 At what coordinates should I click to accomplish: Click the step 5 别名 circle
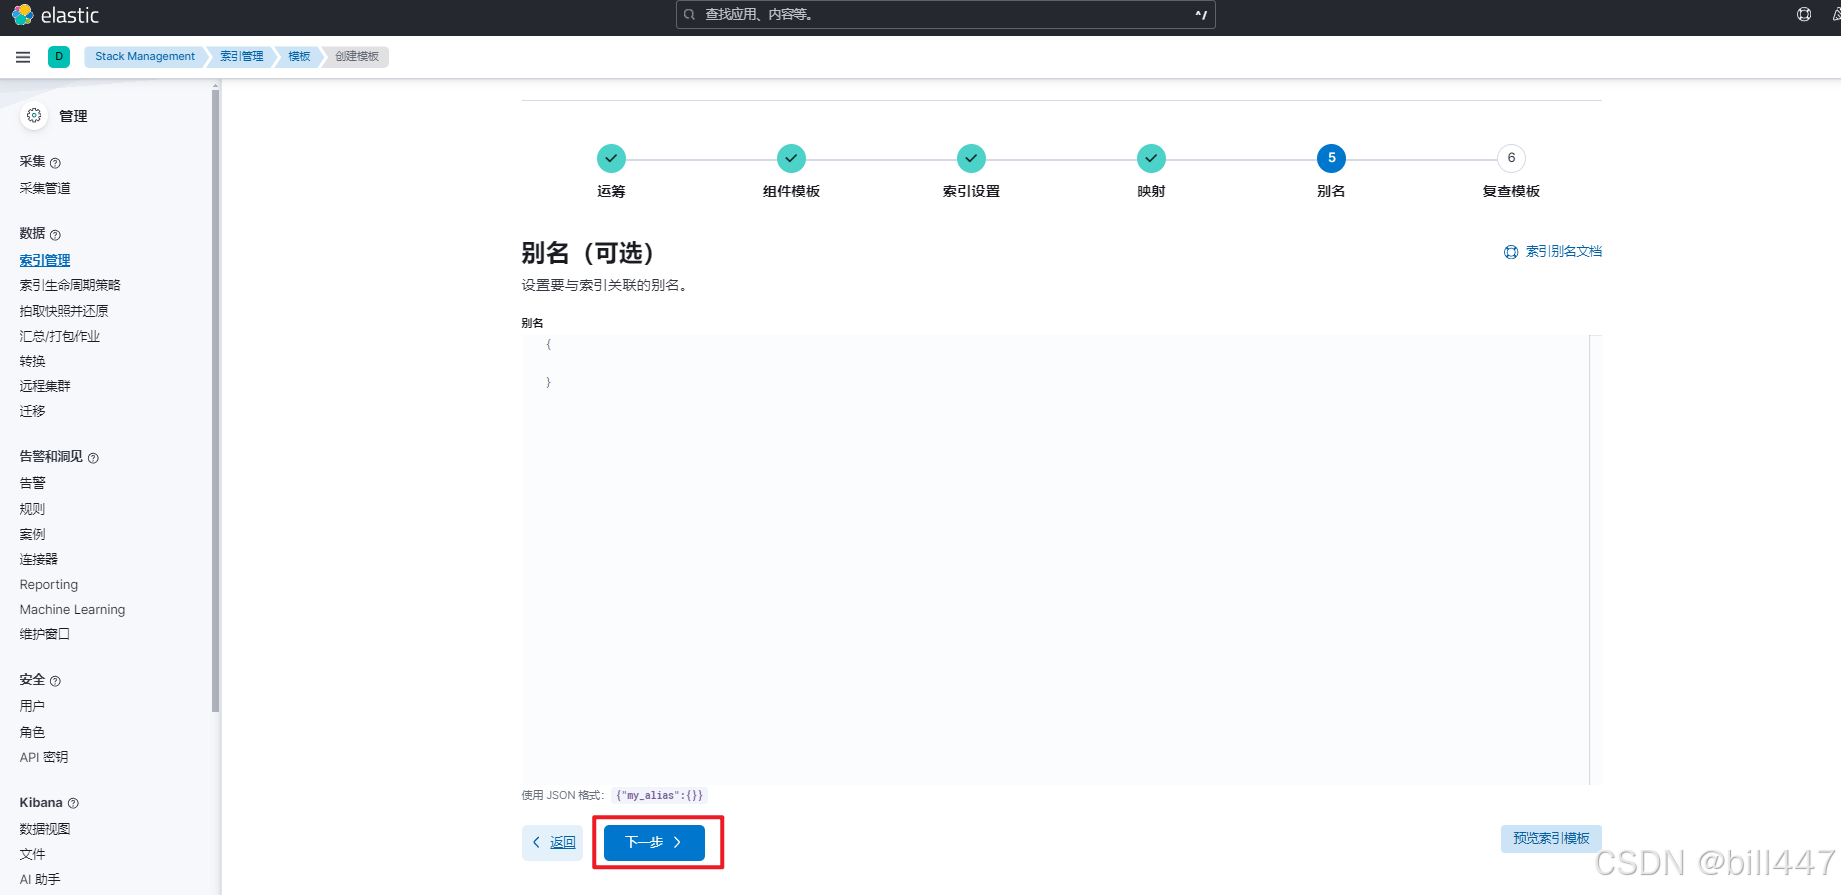tap(1331, 158)
